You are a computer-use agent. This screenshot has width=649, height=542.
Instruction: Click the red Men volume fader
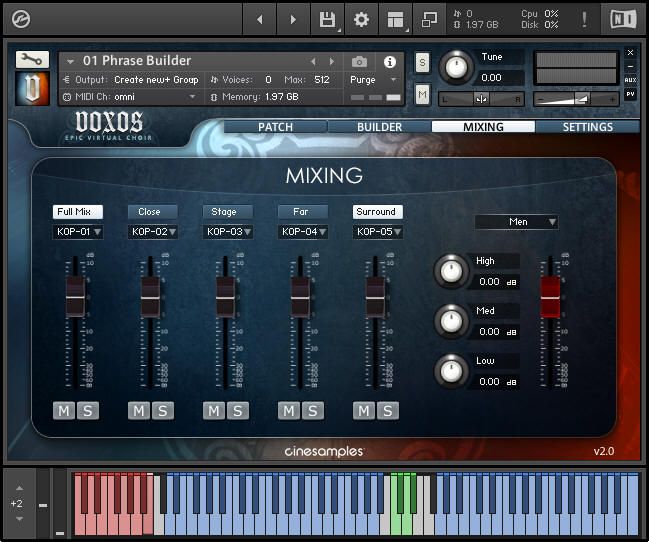550,297
